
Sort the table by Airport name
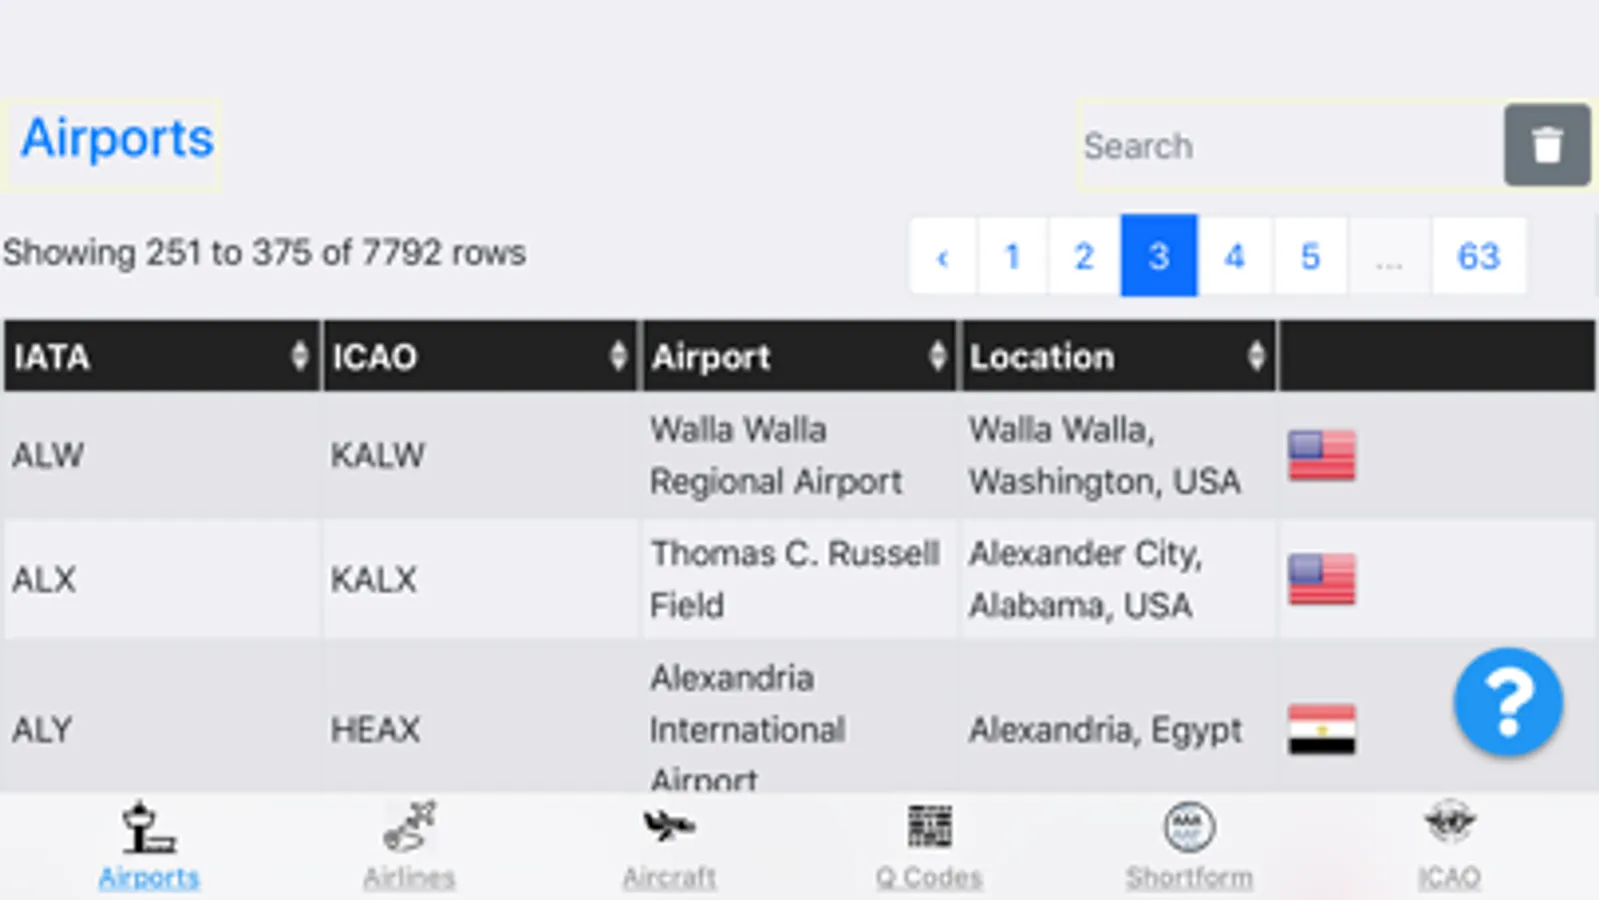pyautogui.click(x=797, y=356)
